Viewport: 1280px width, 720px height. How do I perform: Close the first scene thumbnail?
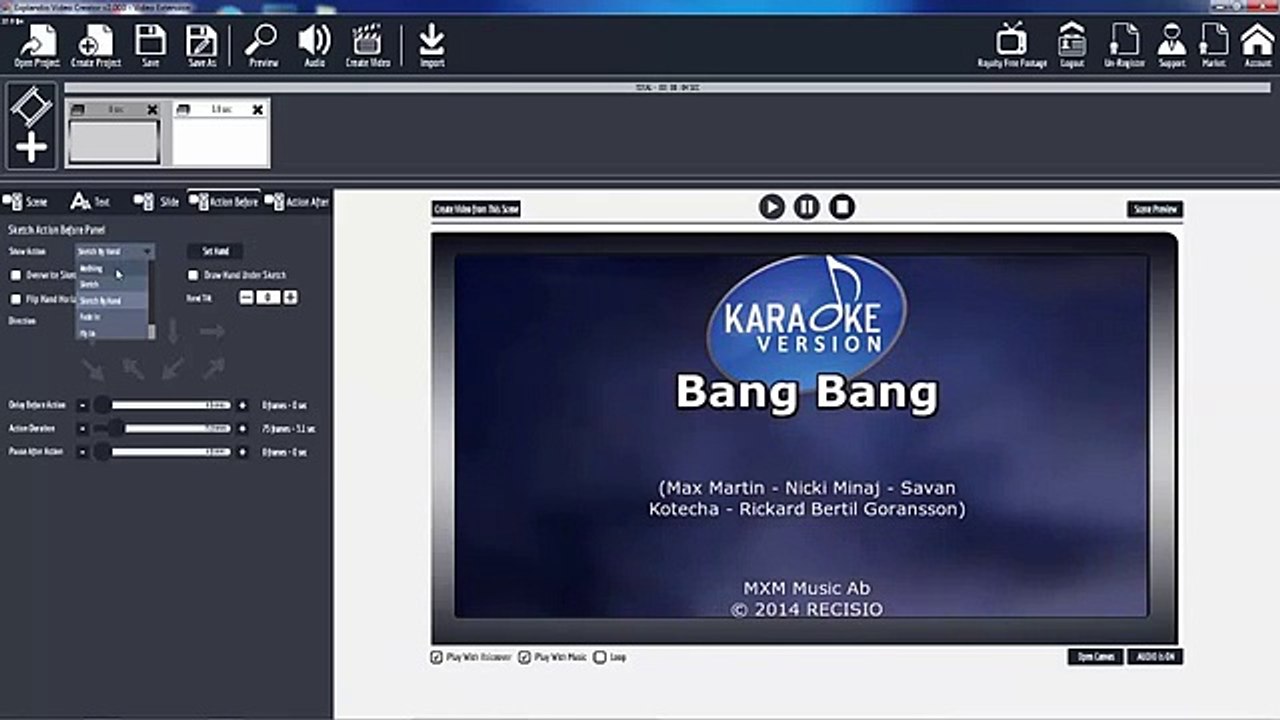click(x=152, y=110)
